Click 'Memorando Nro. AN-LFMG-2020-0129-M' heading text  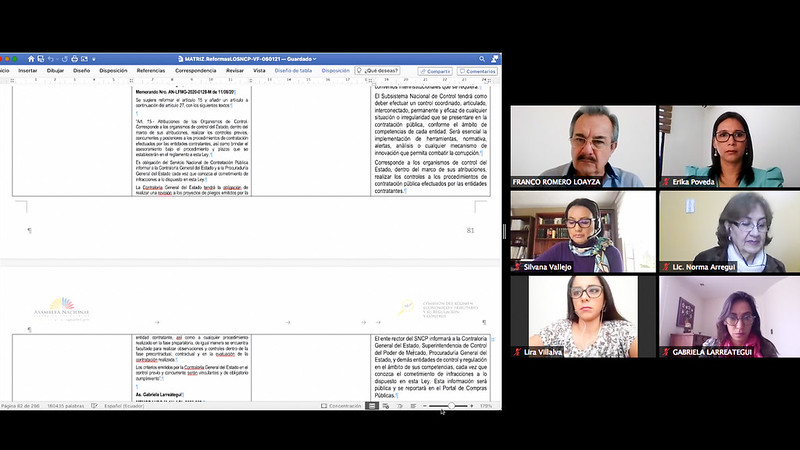tap(185, 92)
